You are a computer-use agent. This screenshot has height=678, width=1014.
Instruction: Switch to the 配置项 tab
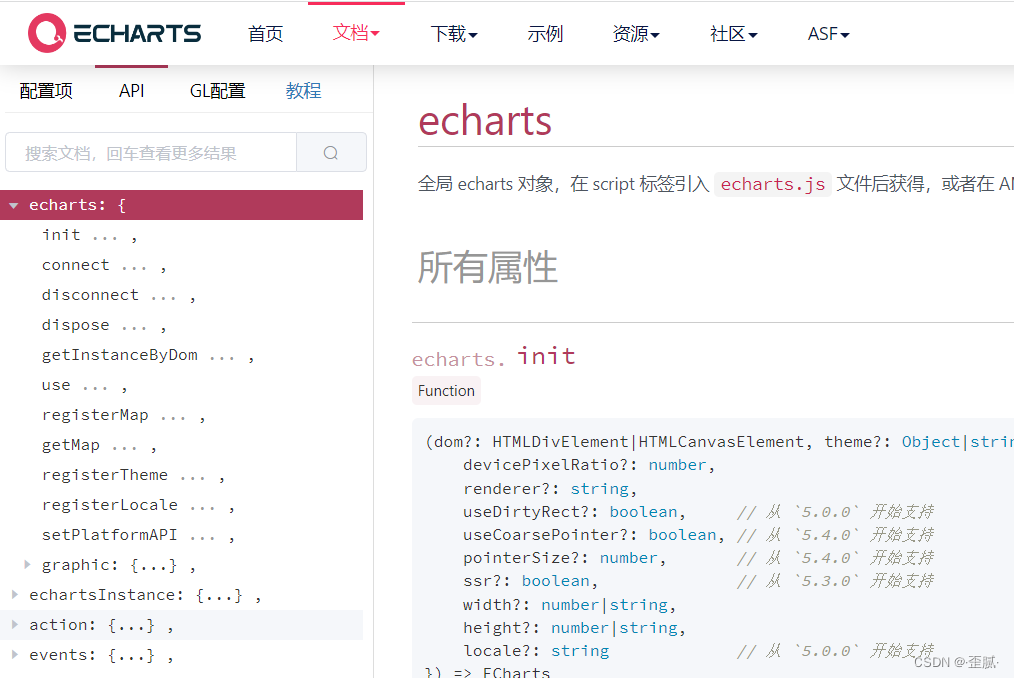(46, 90)
